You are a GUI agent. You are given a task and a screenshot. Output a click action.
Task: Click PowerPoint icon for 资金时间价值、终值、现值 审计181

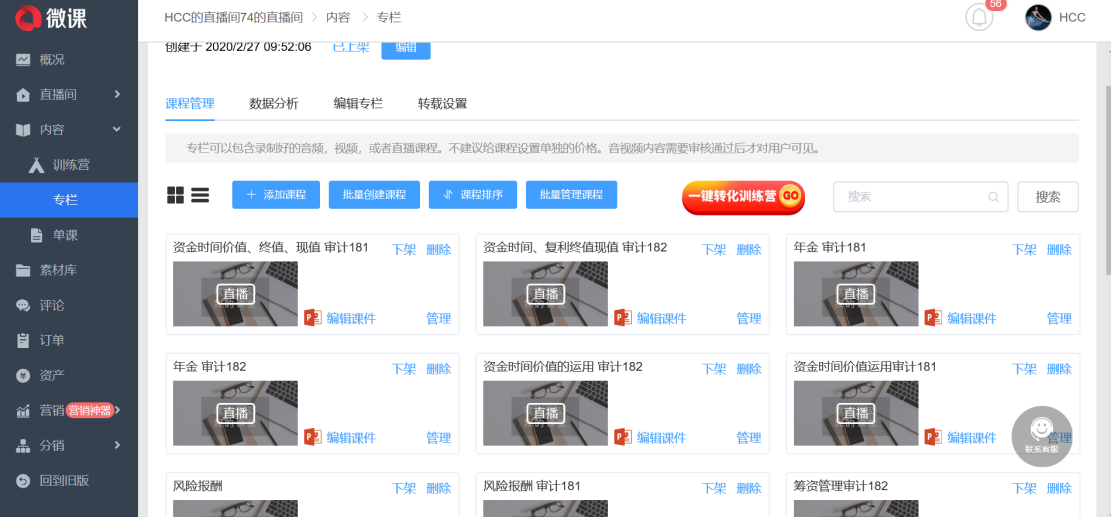point(312,318)
